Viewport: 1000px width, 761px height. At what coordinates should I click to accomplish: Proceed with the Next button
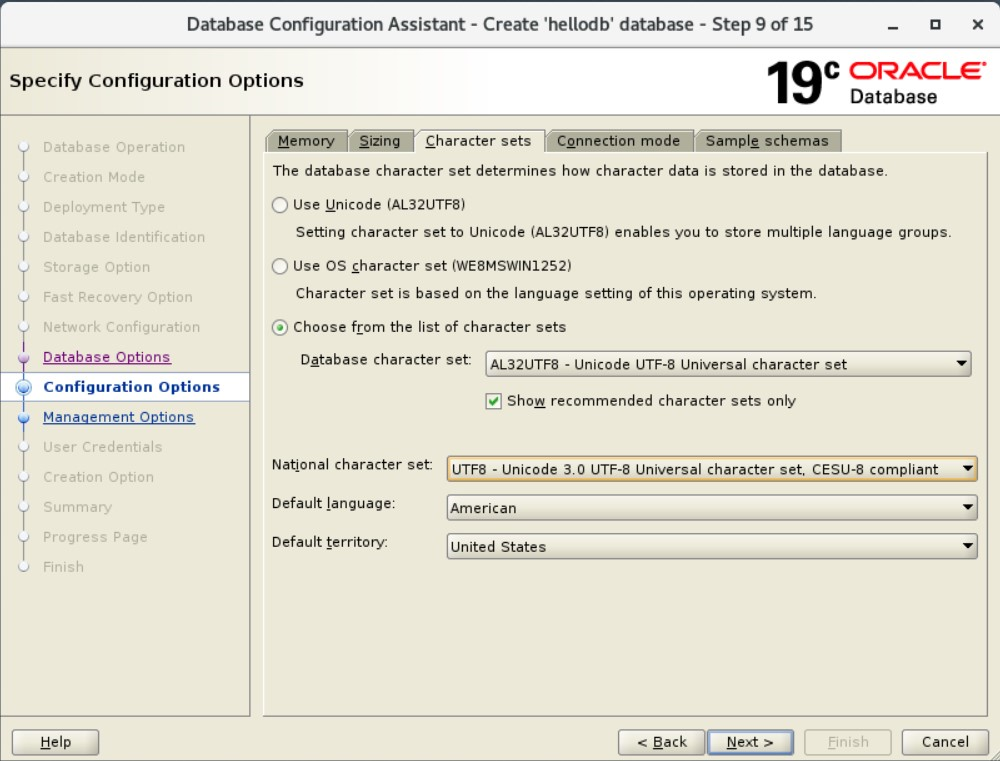(x=750, y=742)
